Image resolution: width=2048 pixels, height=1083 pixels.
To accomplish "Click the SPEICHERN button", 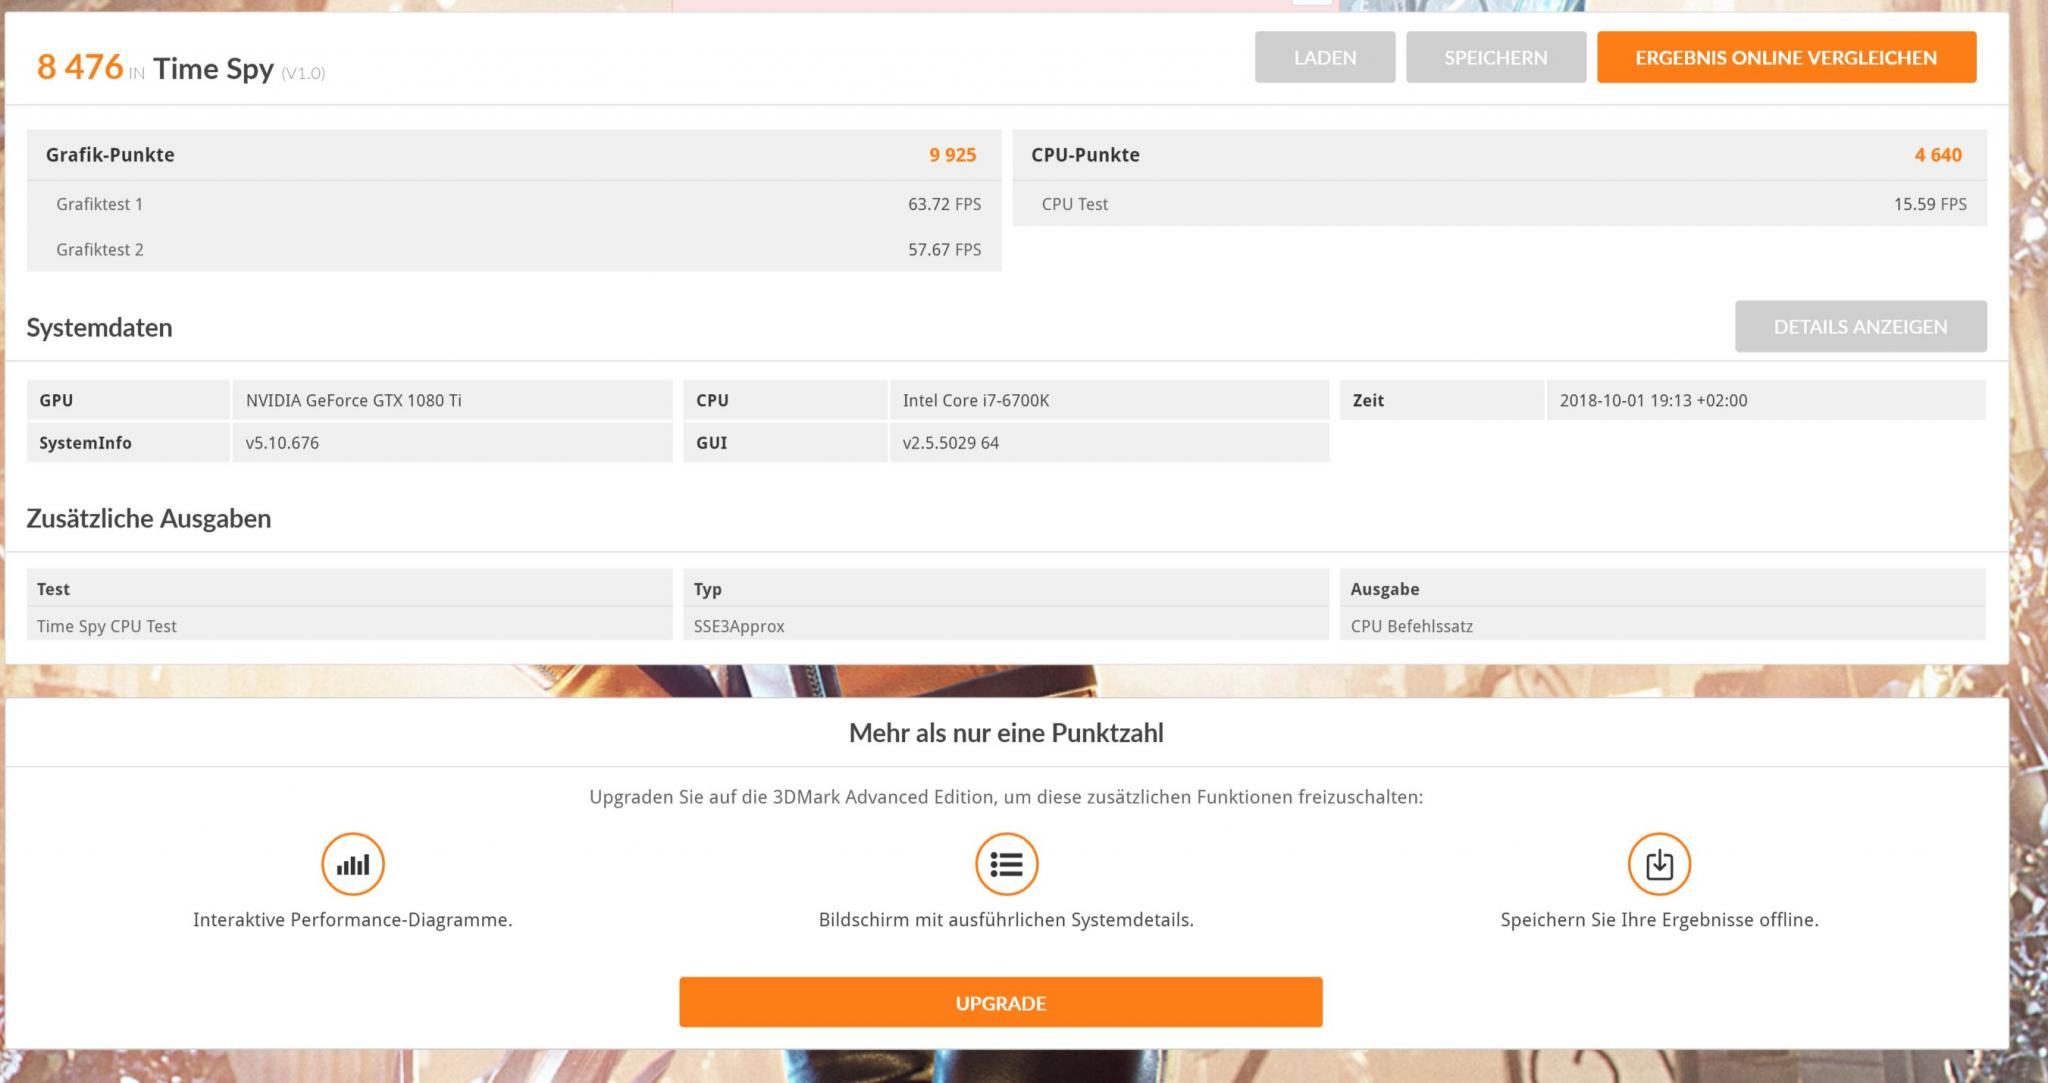I will [1495, 57].
